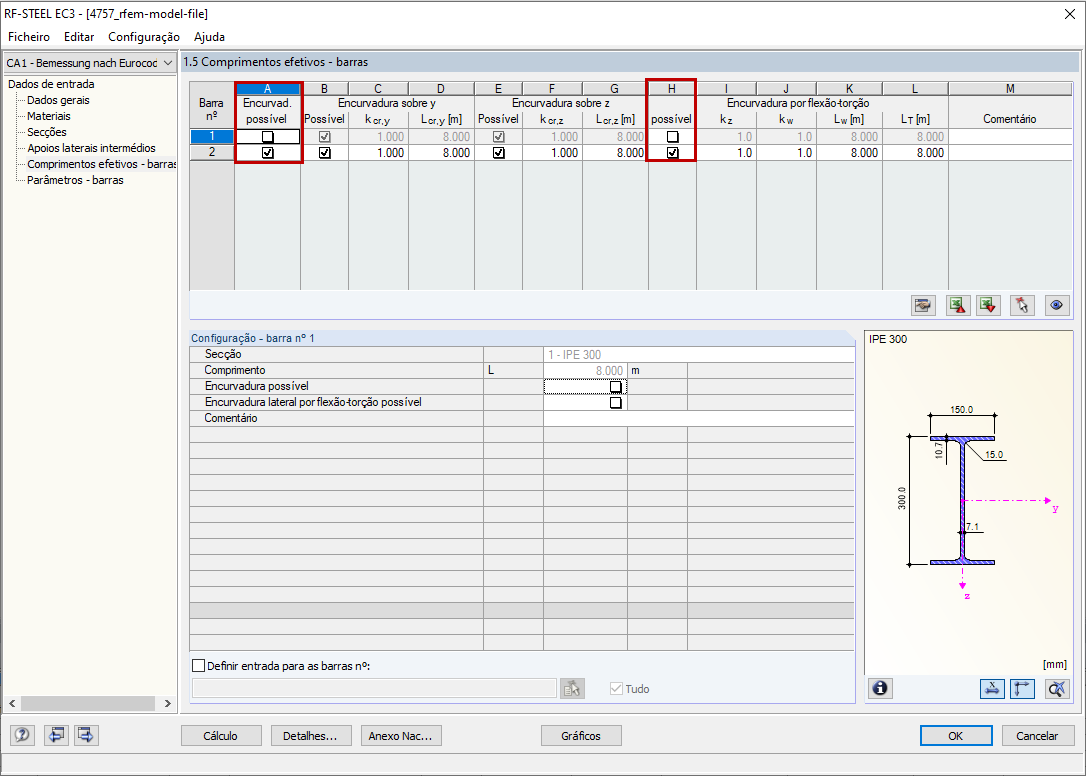
Task: Click the member numbers input field
Action: point(374,689)
